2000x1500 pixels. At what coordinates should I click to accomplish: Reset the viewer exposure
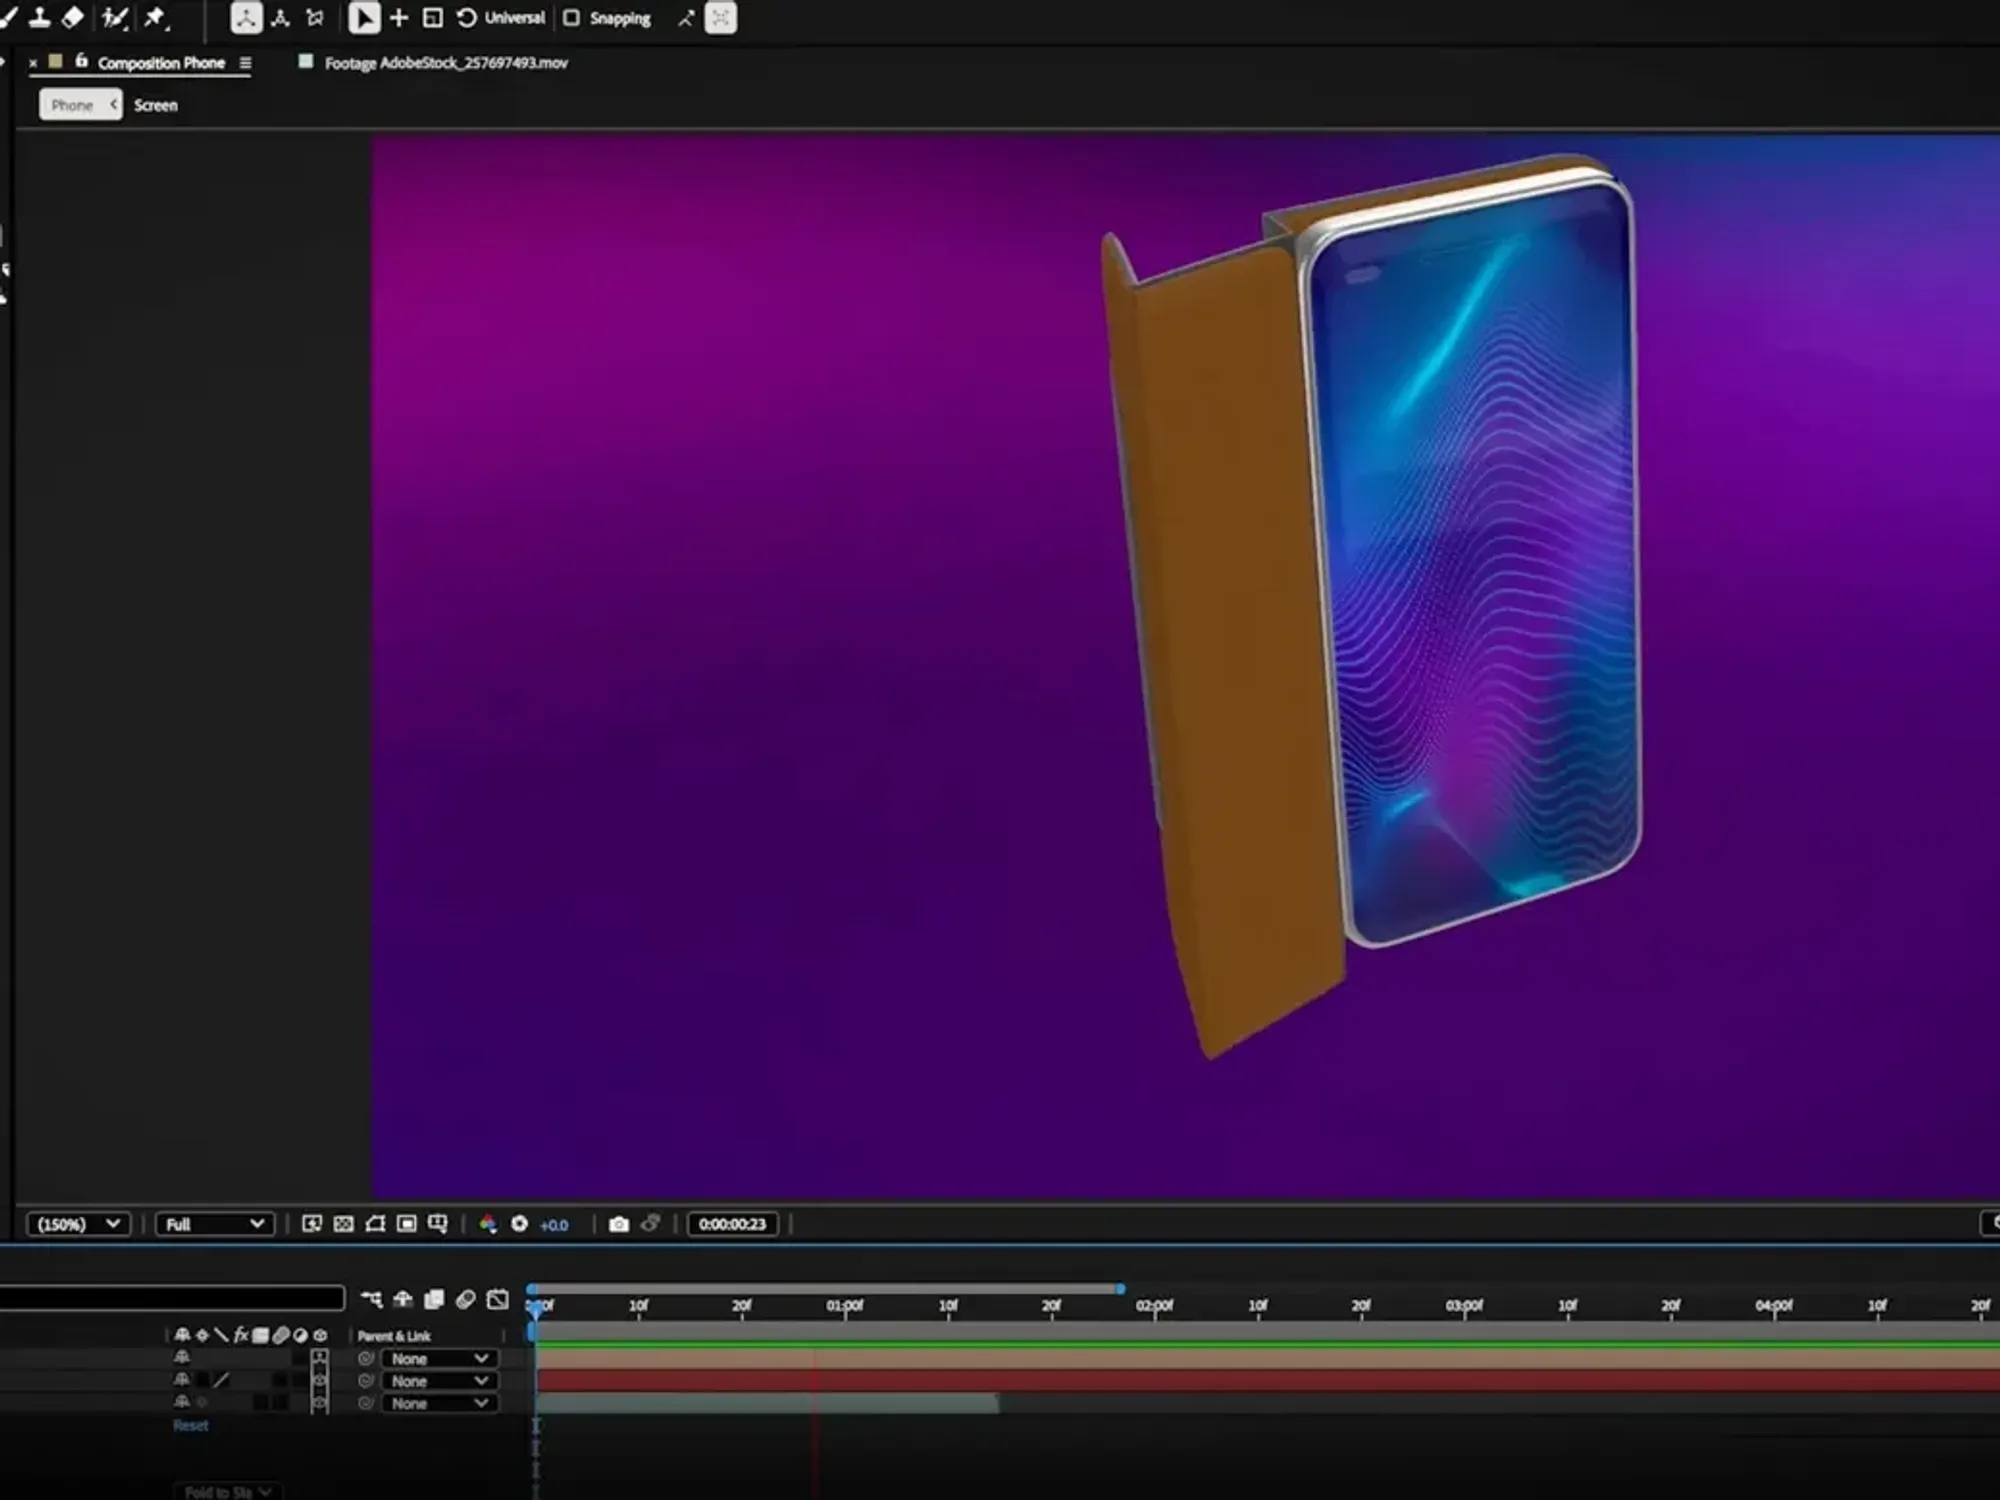click(519, 1224)
